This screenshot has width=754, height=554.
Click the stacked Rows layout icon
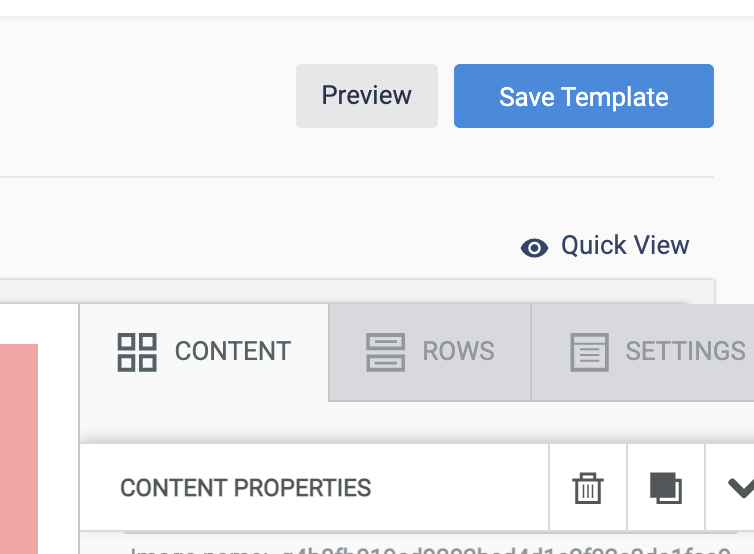(x=386, y=352)
